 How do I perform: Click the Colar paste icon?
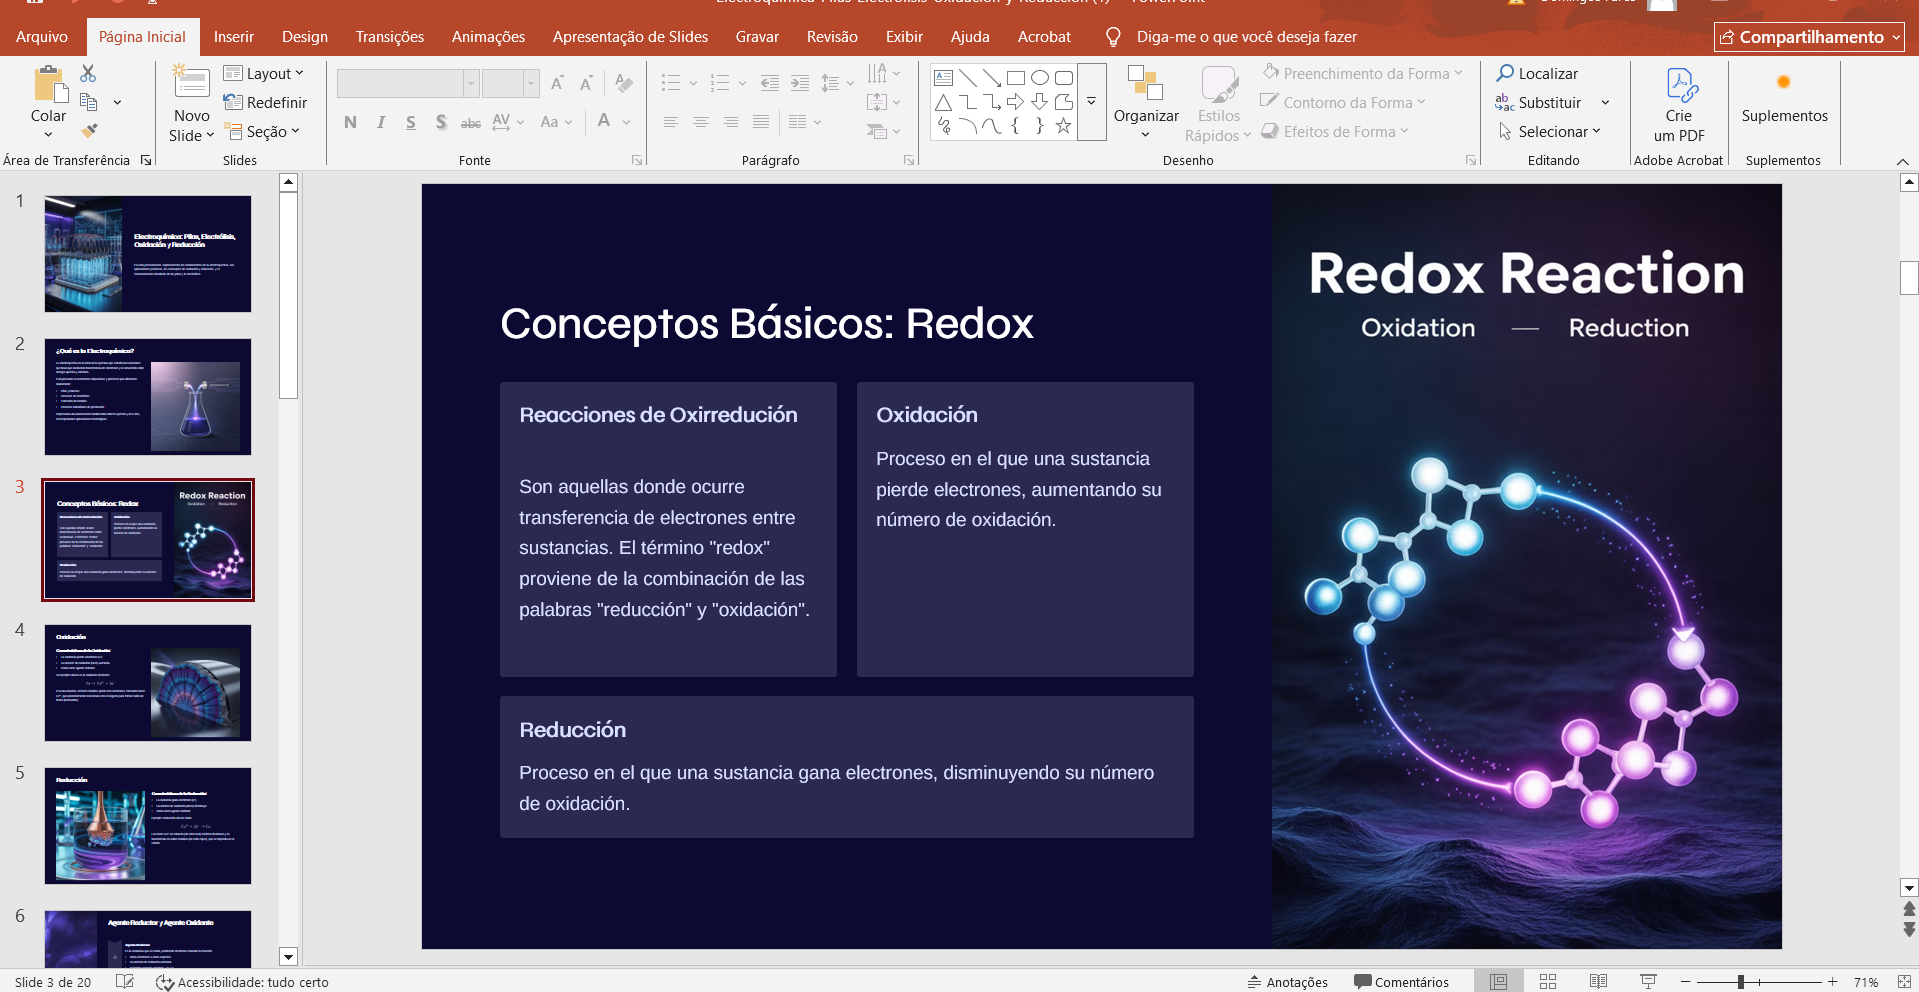click(x=48, y=85)
